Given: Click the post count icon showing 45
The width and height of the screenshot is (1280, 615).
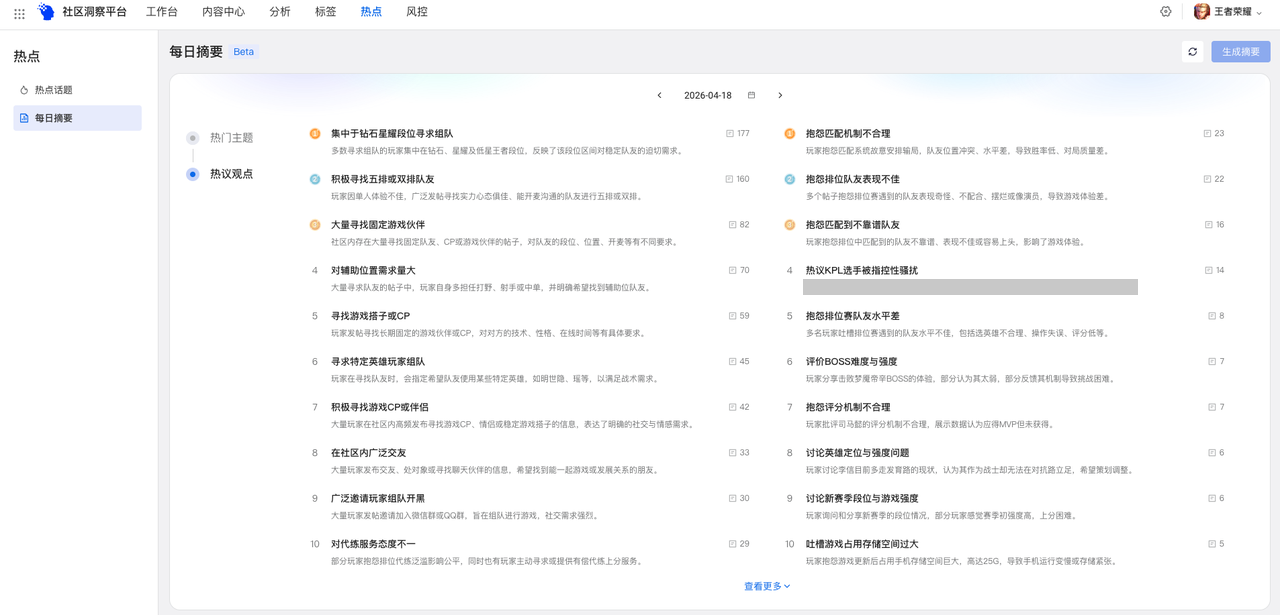Looking at the screenshot, I should 733,361.
